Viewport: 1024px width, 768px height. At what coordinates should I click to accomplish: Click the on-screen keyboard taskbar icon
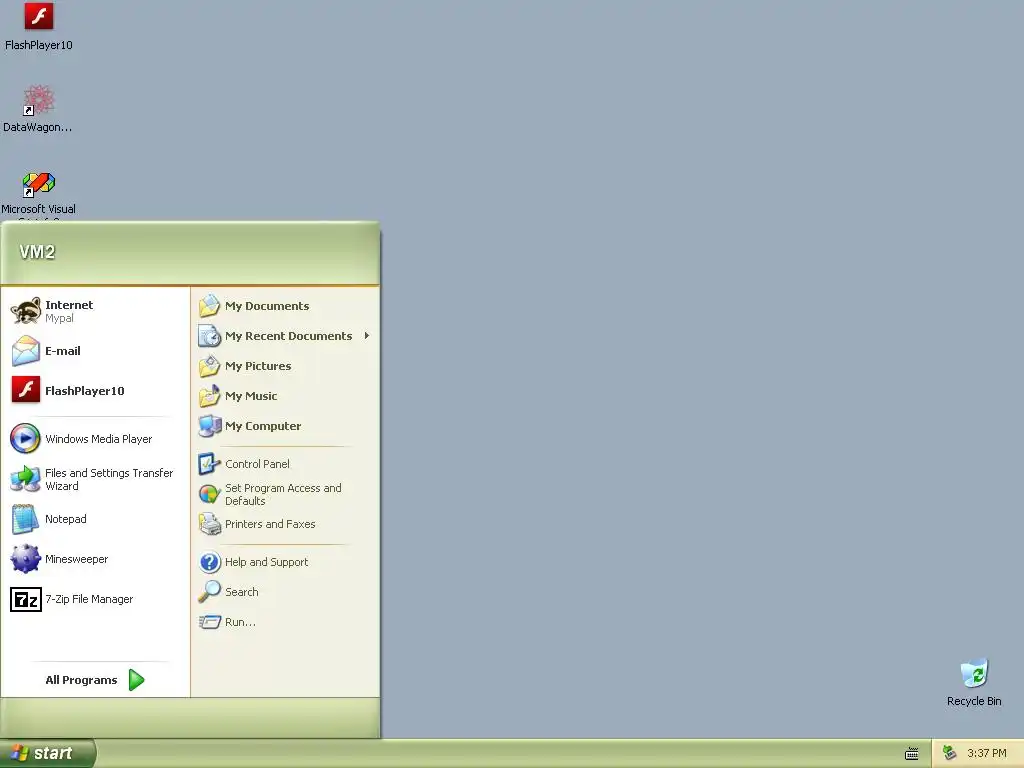[x=912, y=754]
